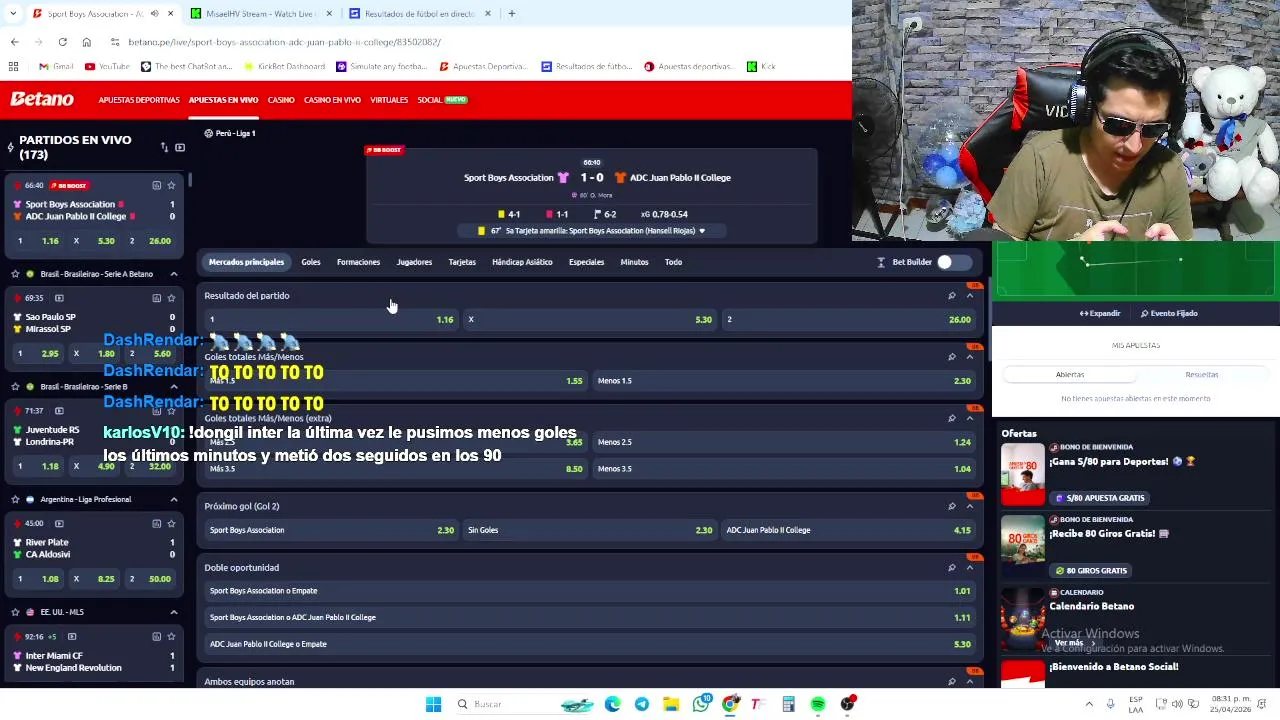The height and width of the screenshot is (720, 1280).
Task: Collapse the Resultado del partido section
Action: click(x=969, y=296)
